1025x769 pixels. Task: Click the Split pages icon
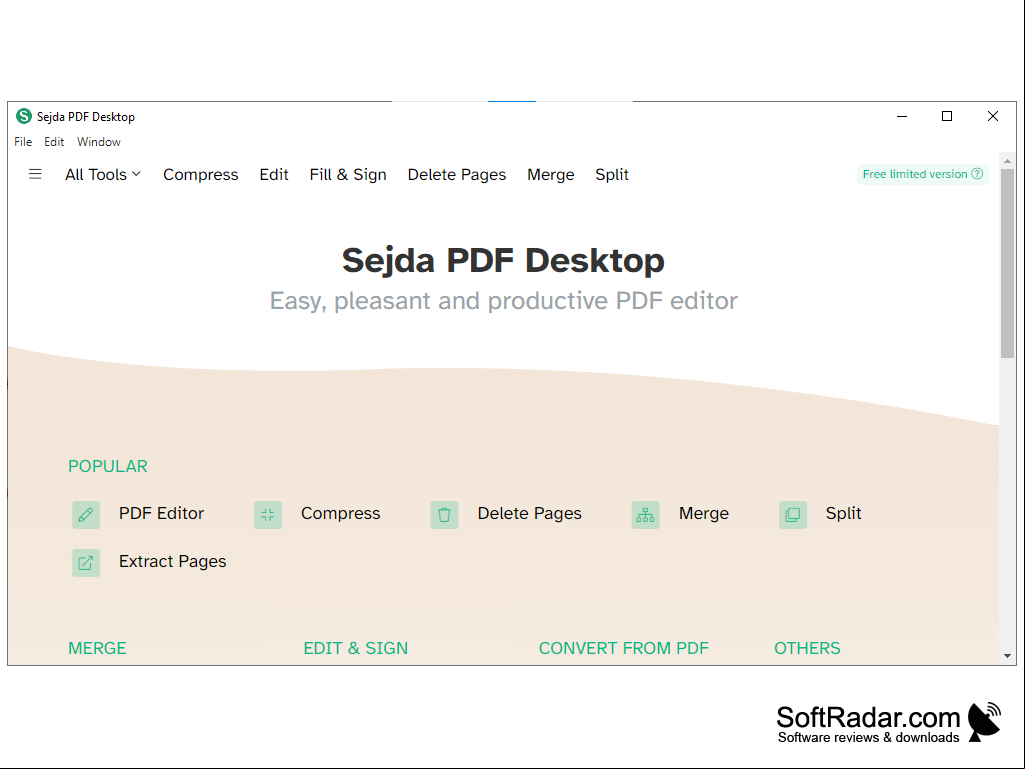[793, 515]
